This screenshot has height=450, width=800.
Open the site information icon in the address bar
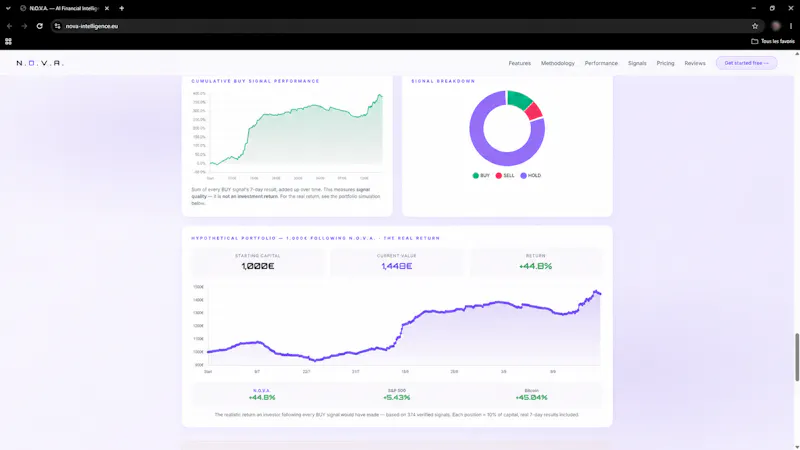58,26
